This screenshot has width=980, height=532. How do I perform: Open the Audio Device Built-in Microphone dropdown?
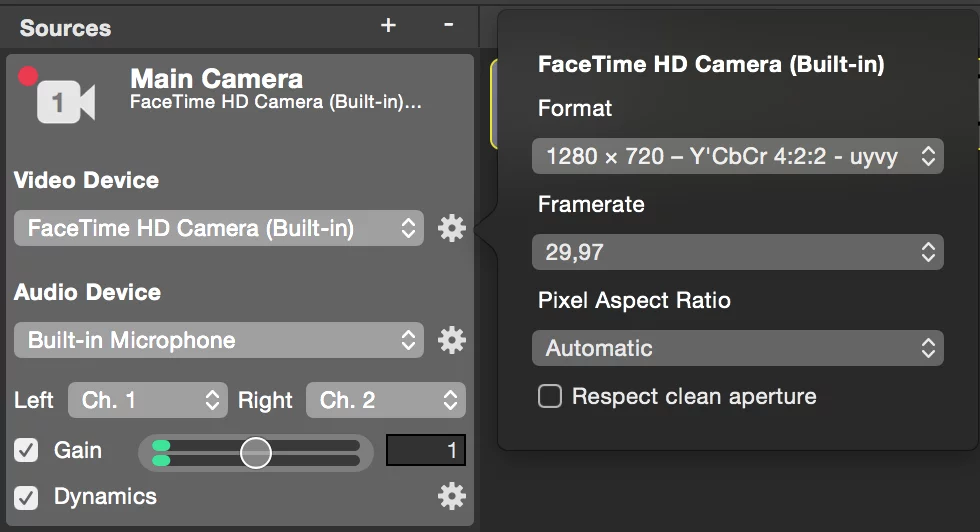tap(219, 340)
